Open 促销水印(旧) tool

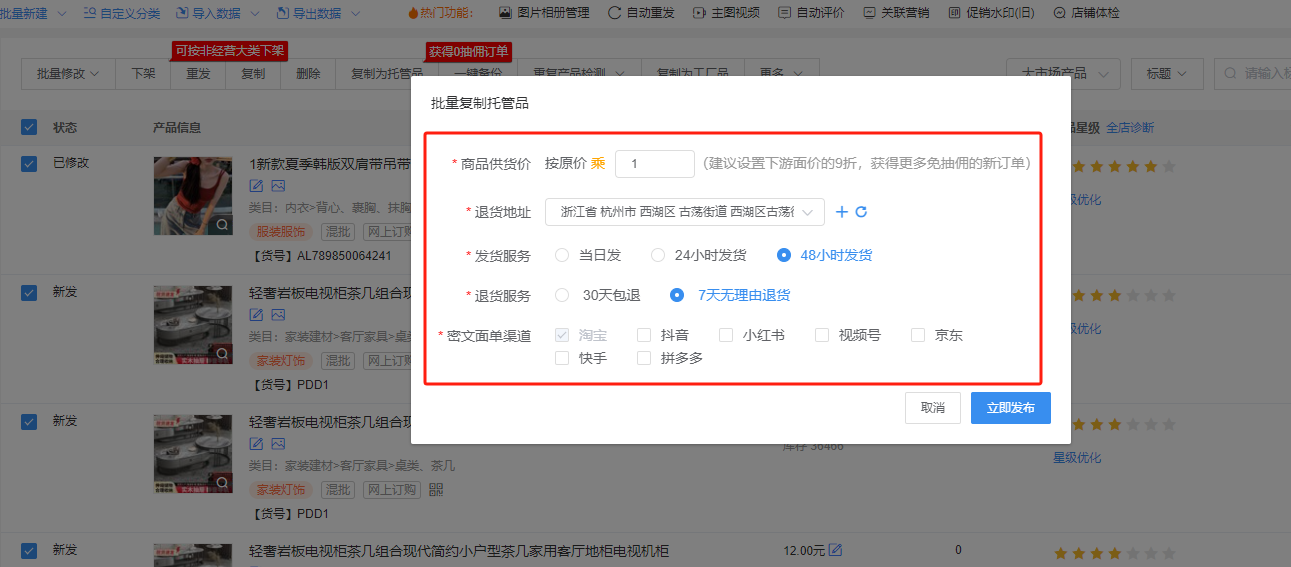989,13
